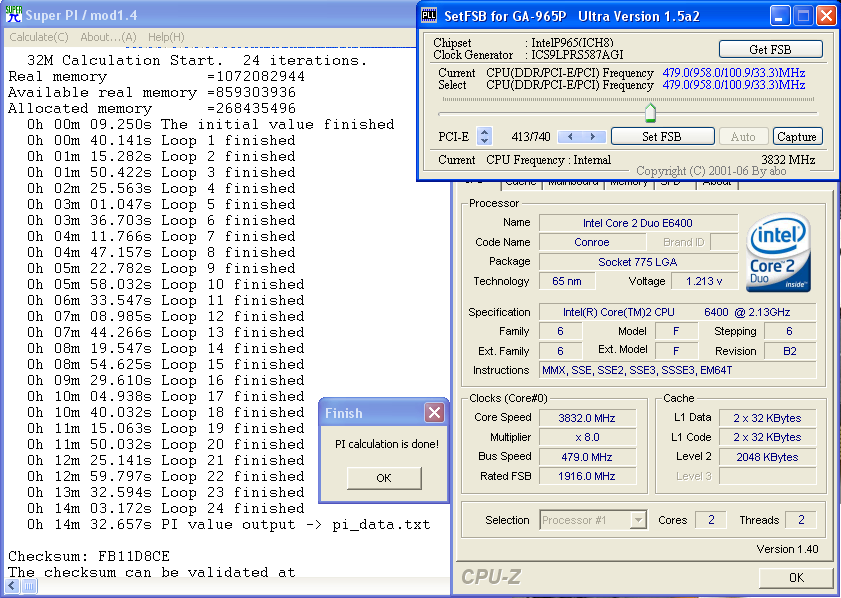Click the SetFSB PLL icon in title bar
This screenshot has width=841, height=598.
(x=429, y=16)
